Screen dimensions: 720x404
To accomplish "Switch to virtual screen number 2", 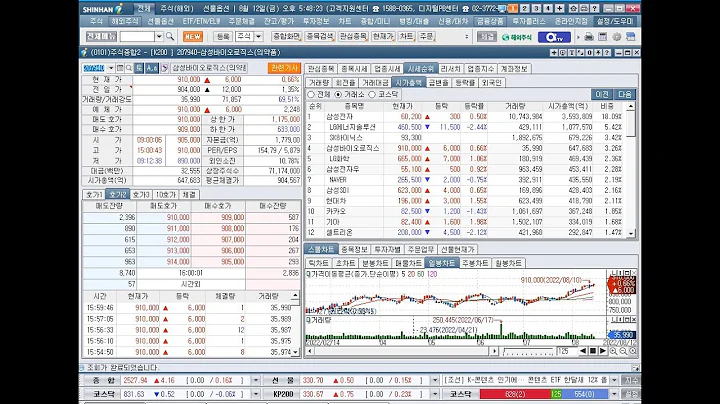I will point(524,8).
